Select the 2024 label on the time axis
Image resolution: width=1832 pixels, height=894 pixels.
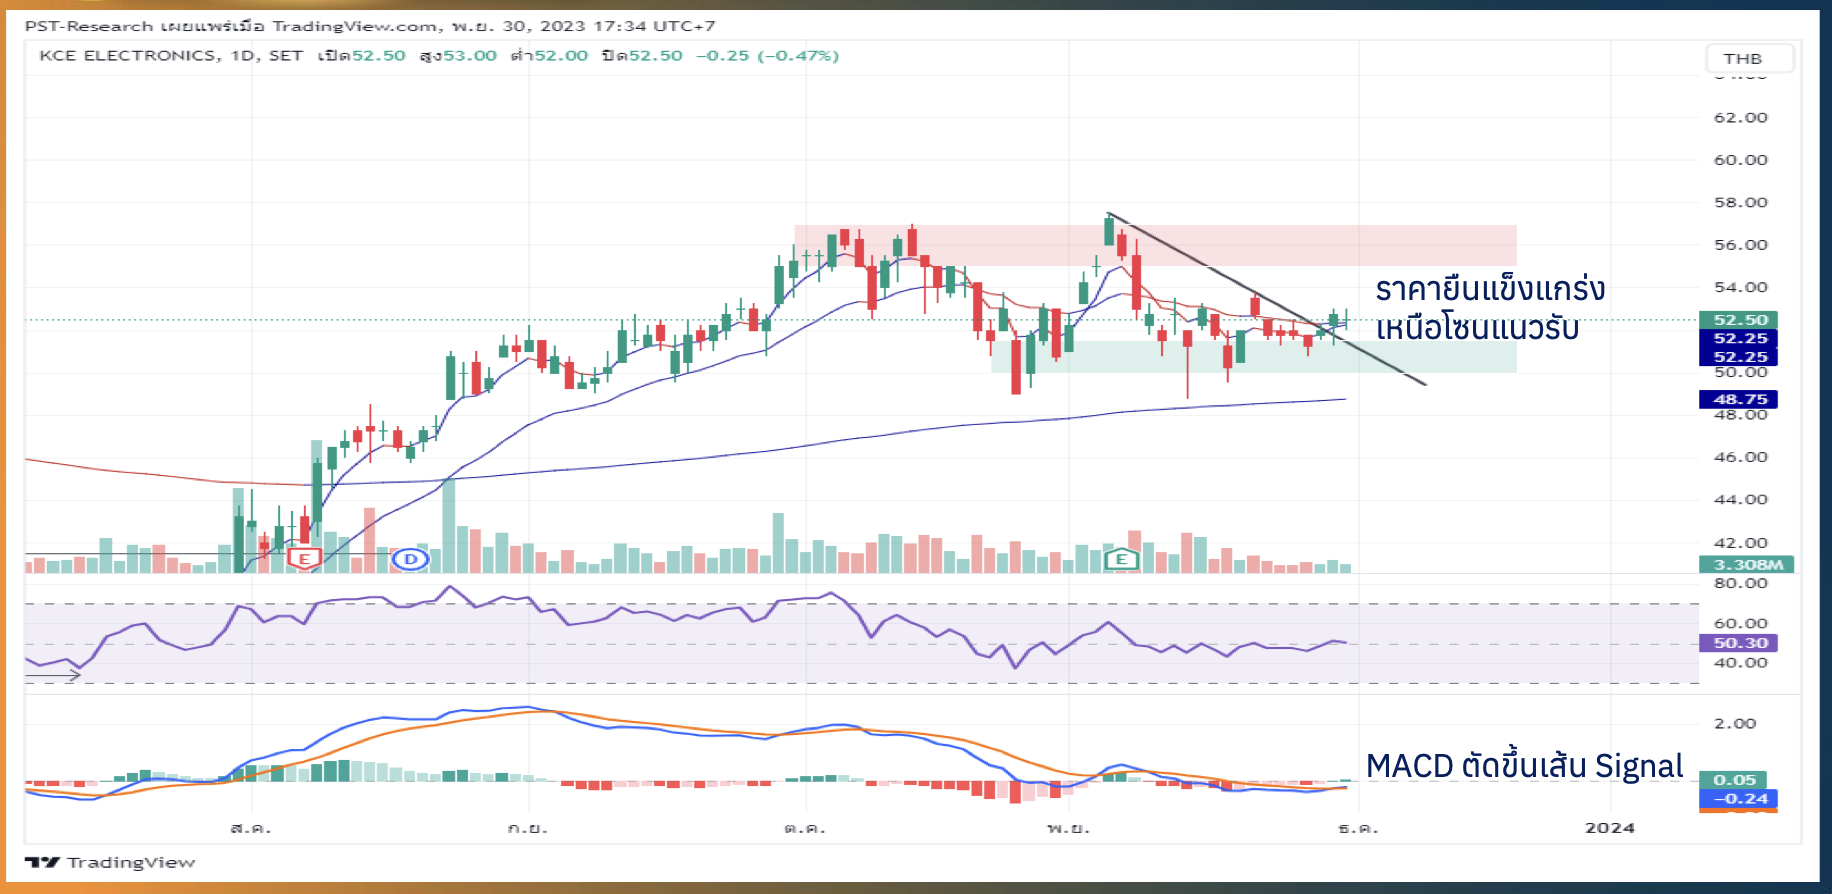click(x=1610, y=828)
